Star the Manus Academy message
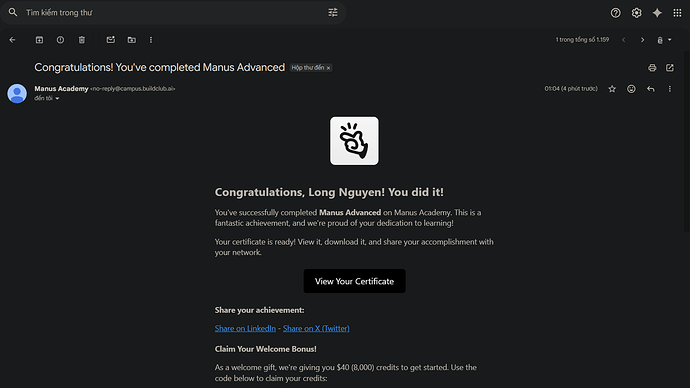This screenshot has width=690, height=388. 612,89
